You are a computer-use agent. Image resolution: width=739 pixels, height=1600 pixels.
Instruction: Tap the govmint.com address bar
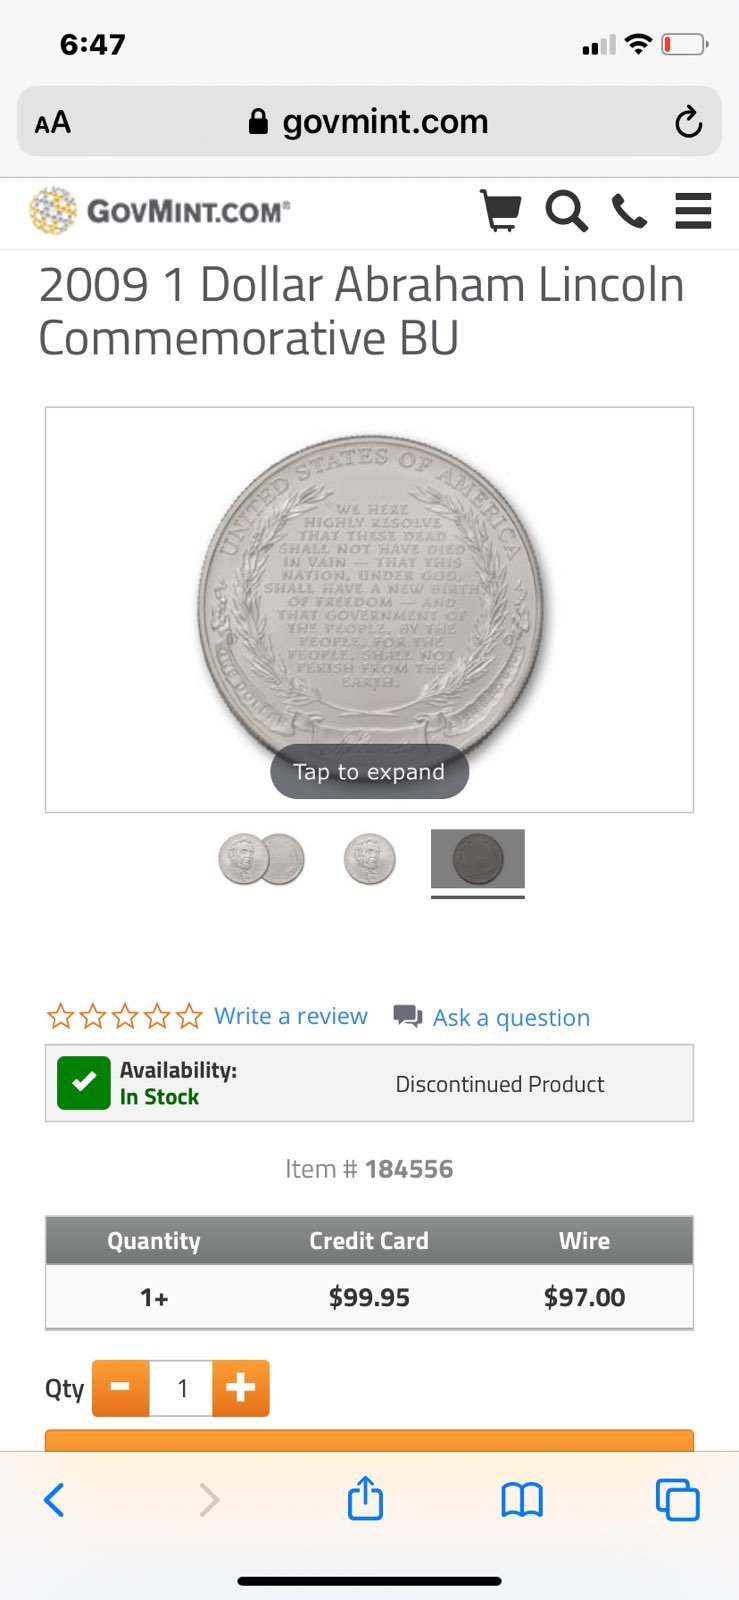pos(369,122)
